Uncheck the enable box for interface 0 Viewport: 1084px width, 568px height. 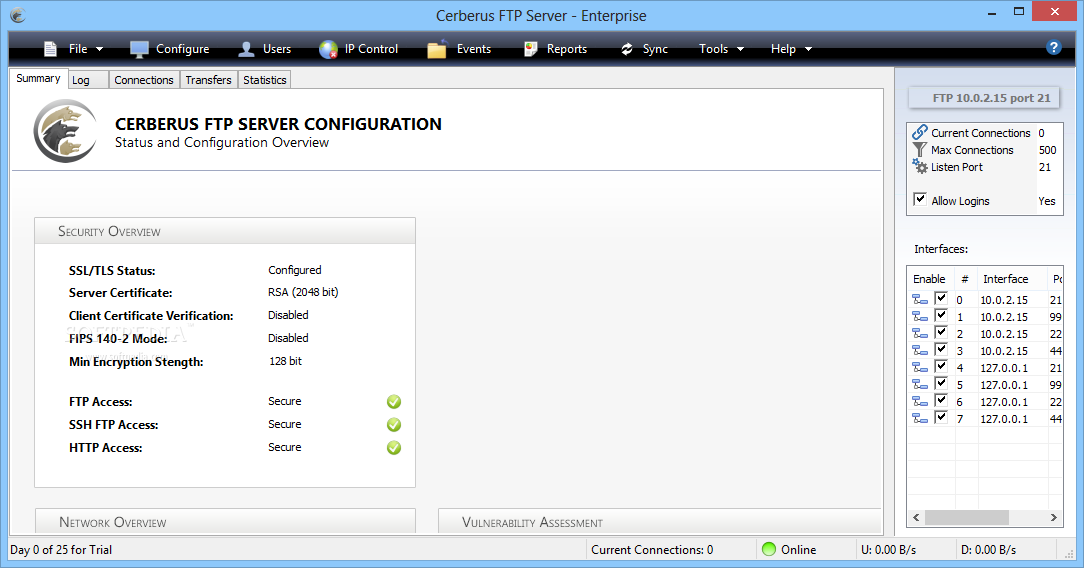coord(941,298)
